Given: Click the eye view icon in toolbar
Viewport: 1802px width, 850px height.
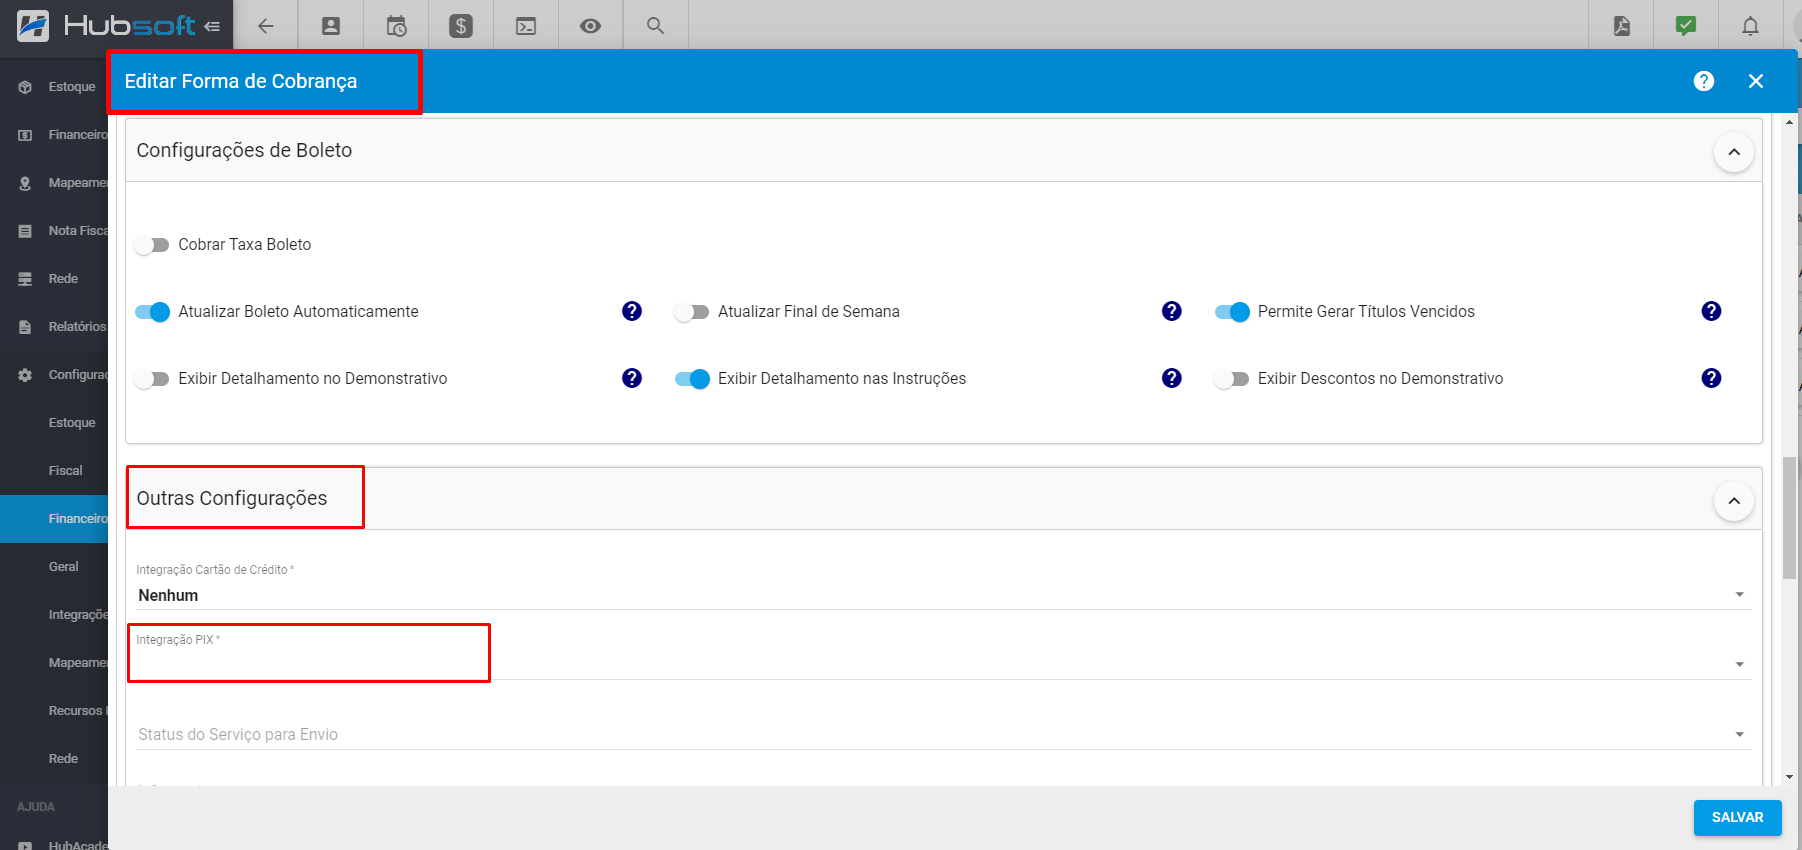Looking at the screenshot, I should 591,26.
